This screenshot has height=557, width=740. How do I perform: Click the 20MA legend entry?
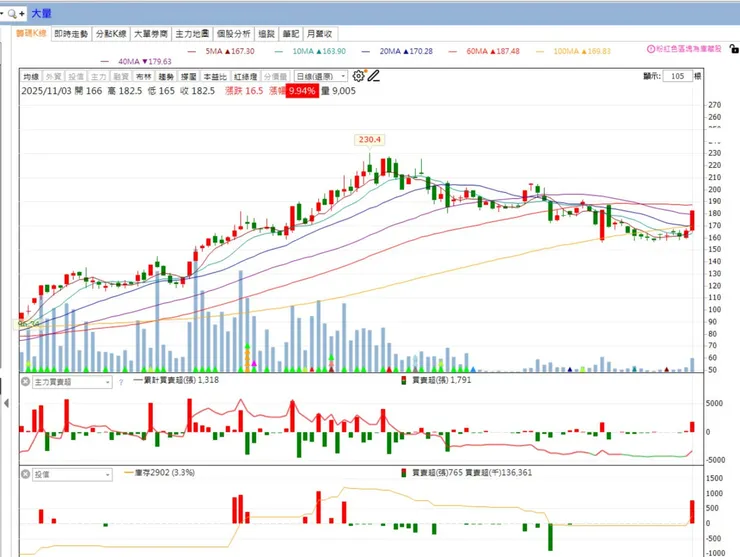pos(397,51)
